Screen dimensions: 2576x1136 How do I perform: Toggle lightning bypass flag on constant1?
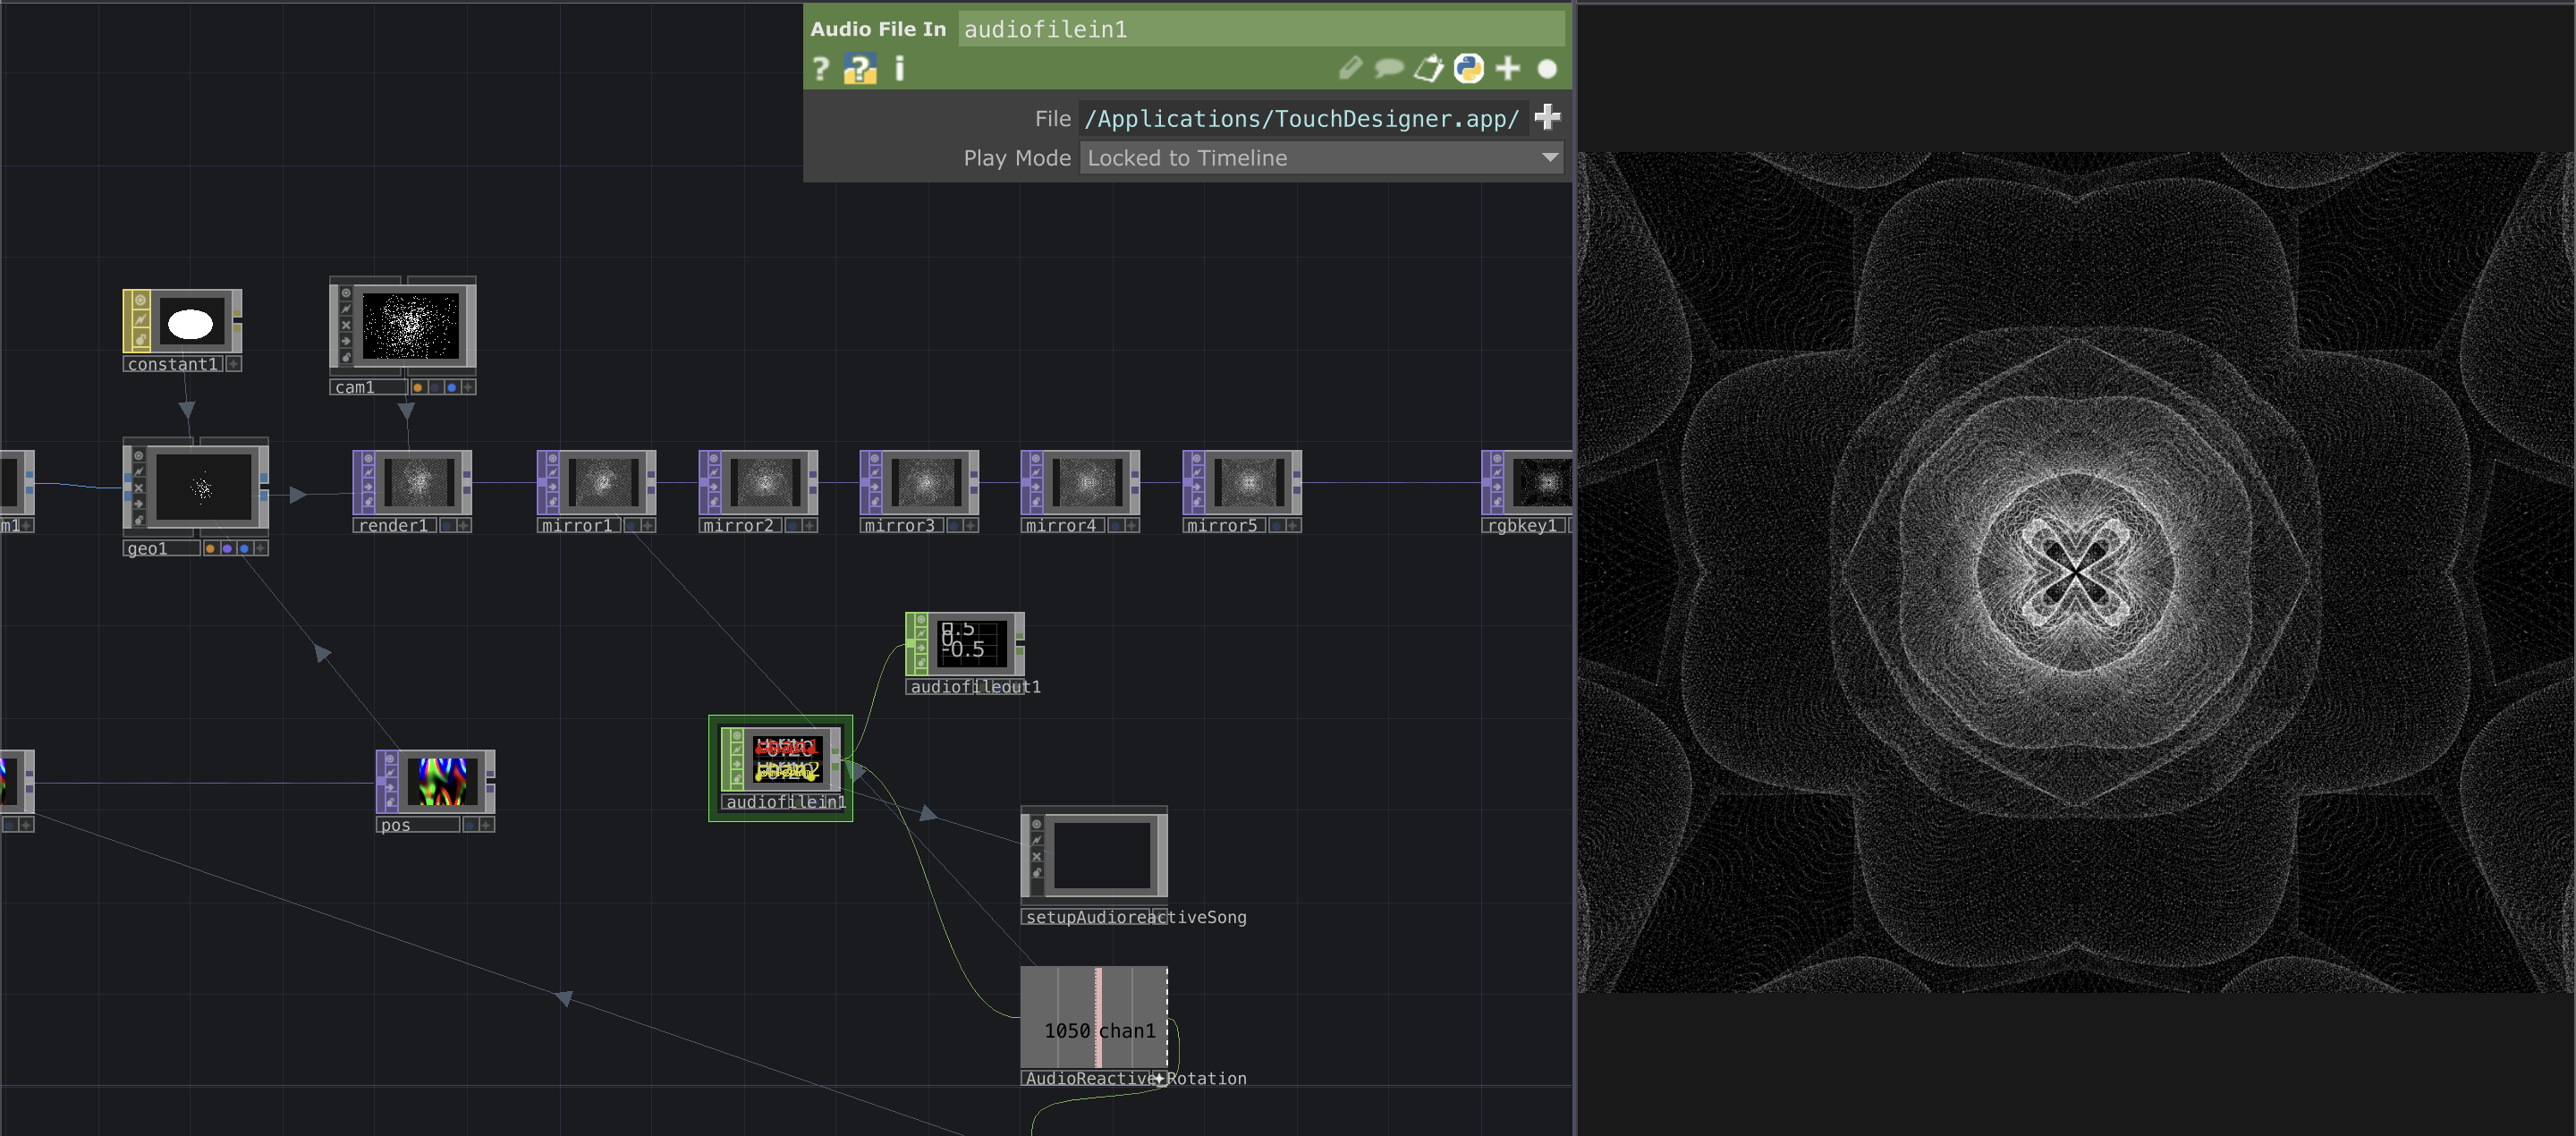tap(141, 319)
